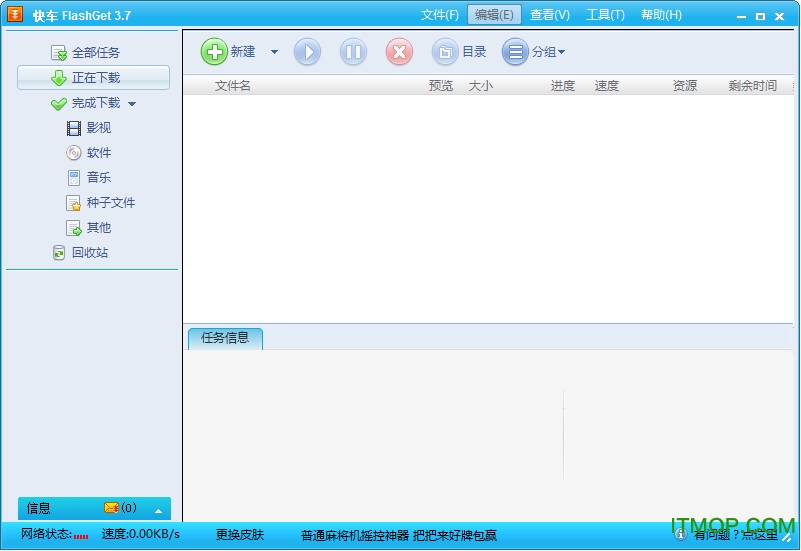This screenshot has width=801, height=551.
Task: Open the 音乐 category
Action: click(x=99, y=178)
